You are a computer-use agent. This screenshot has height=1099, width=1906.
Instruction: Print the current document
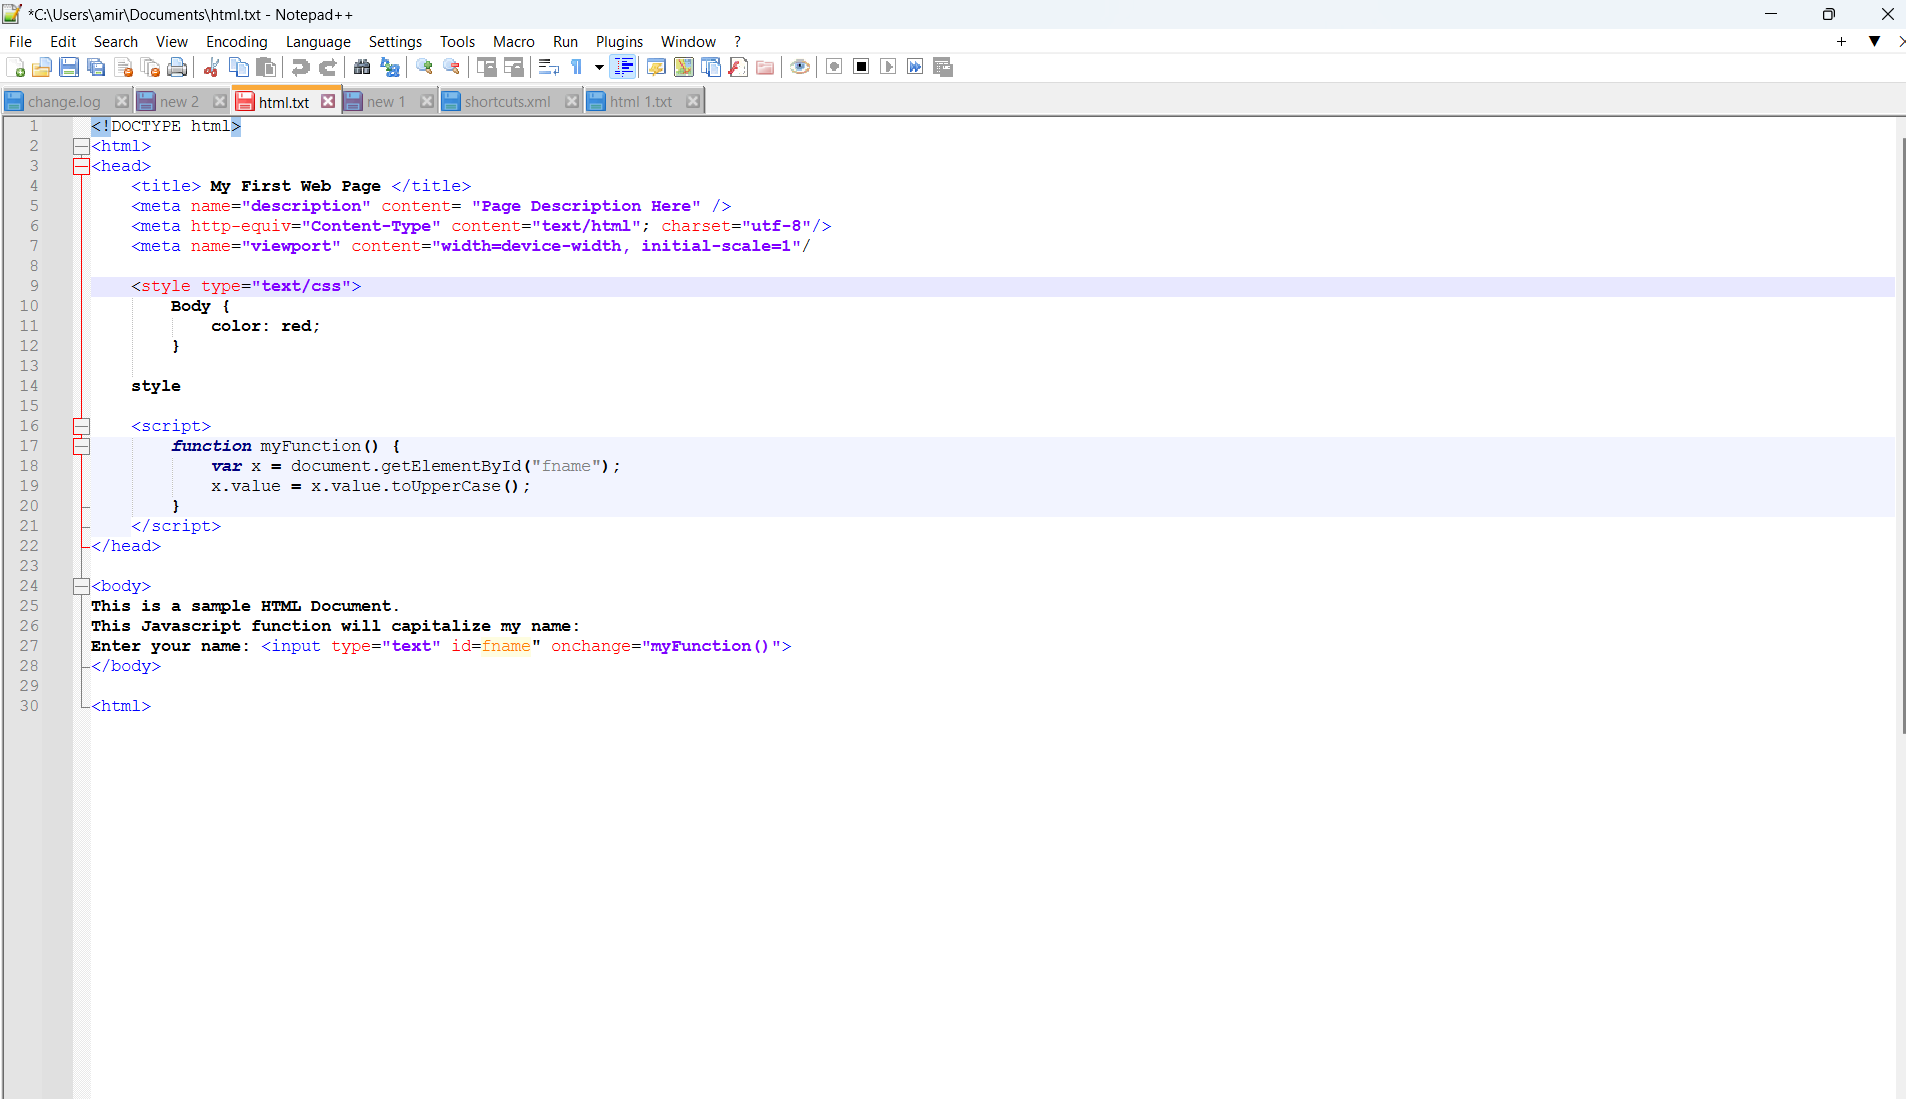click(178, 67)
